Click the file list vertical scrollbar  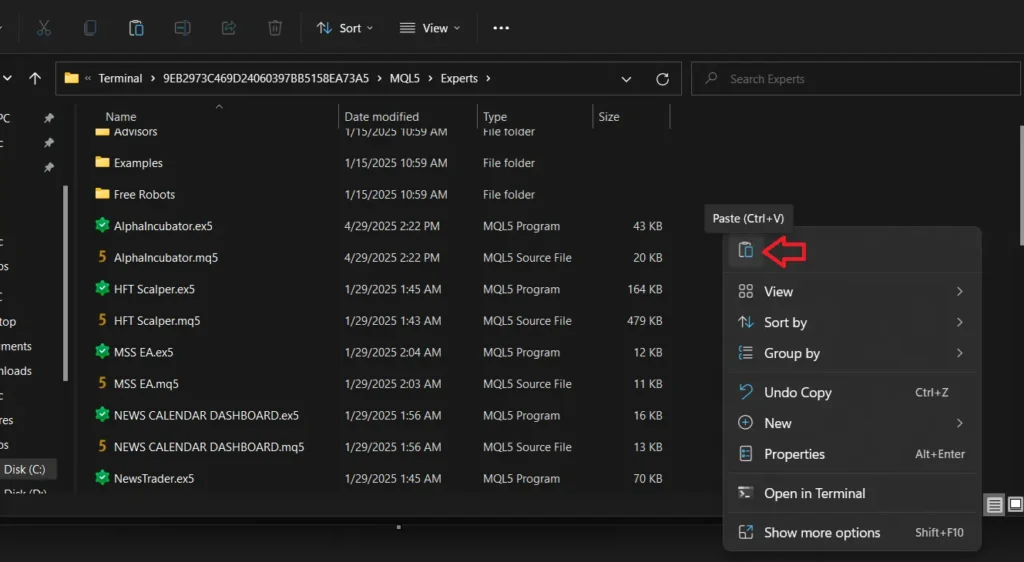click(x=1021, y=186)
